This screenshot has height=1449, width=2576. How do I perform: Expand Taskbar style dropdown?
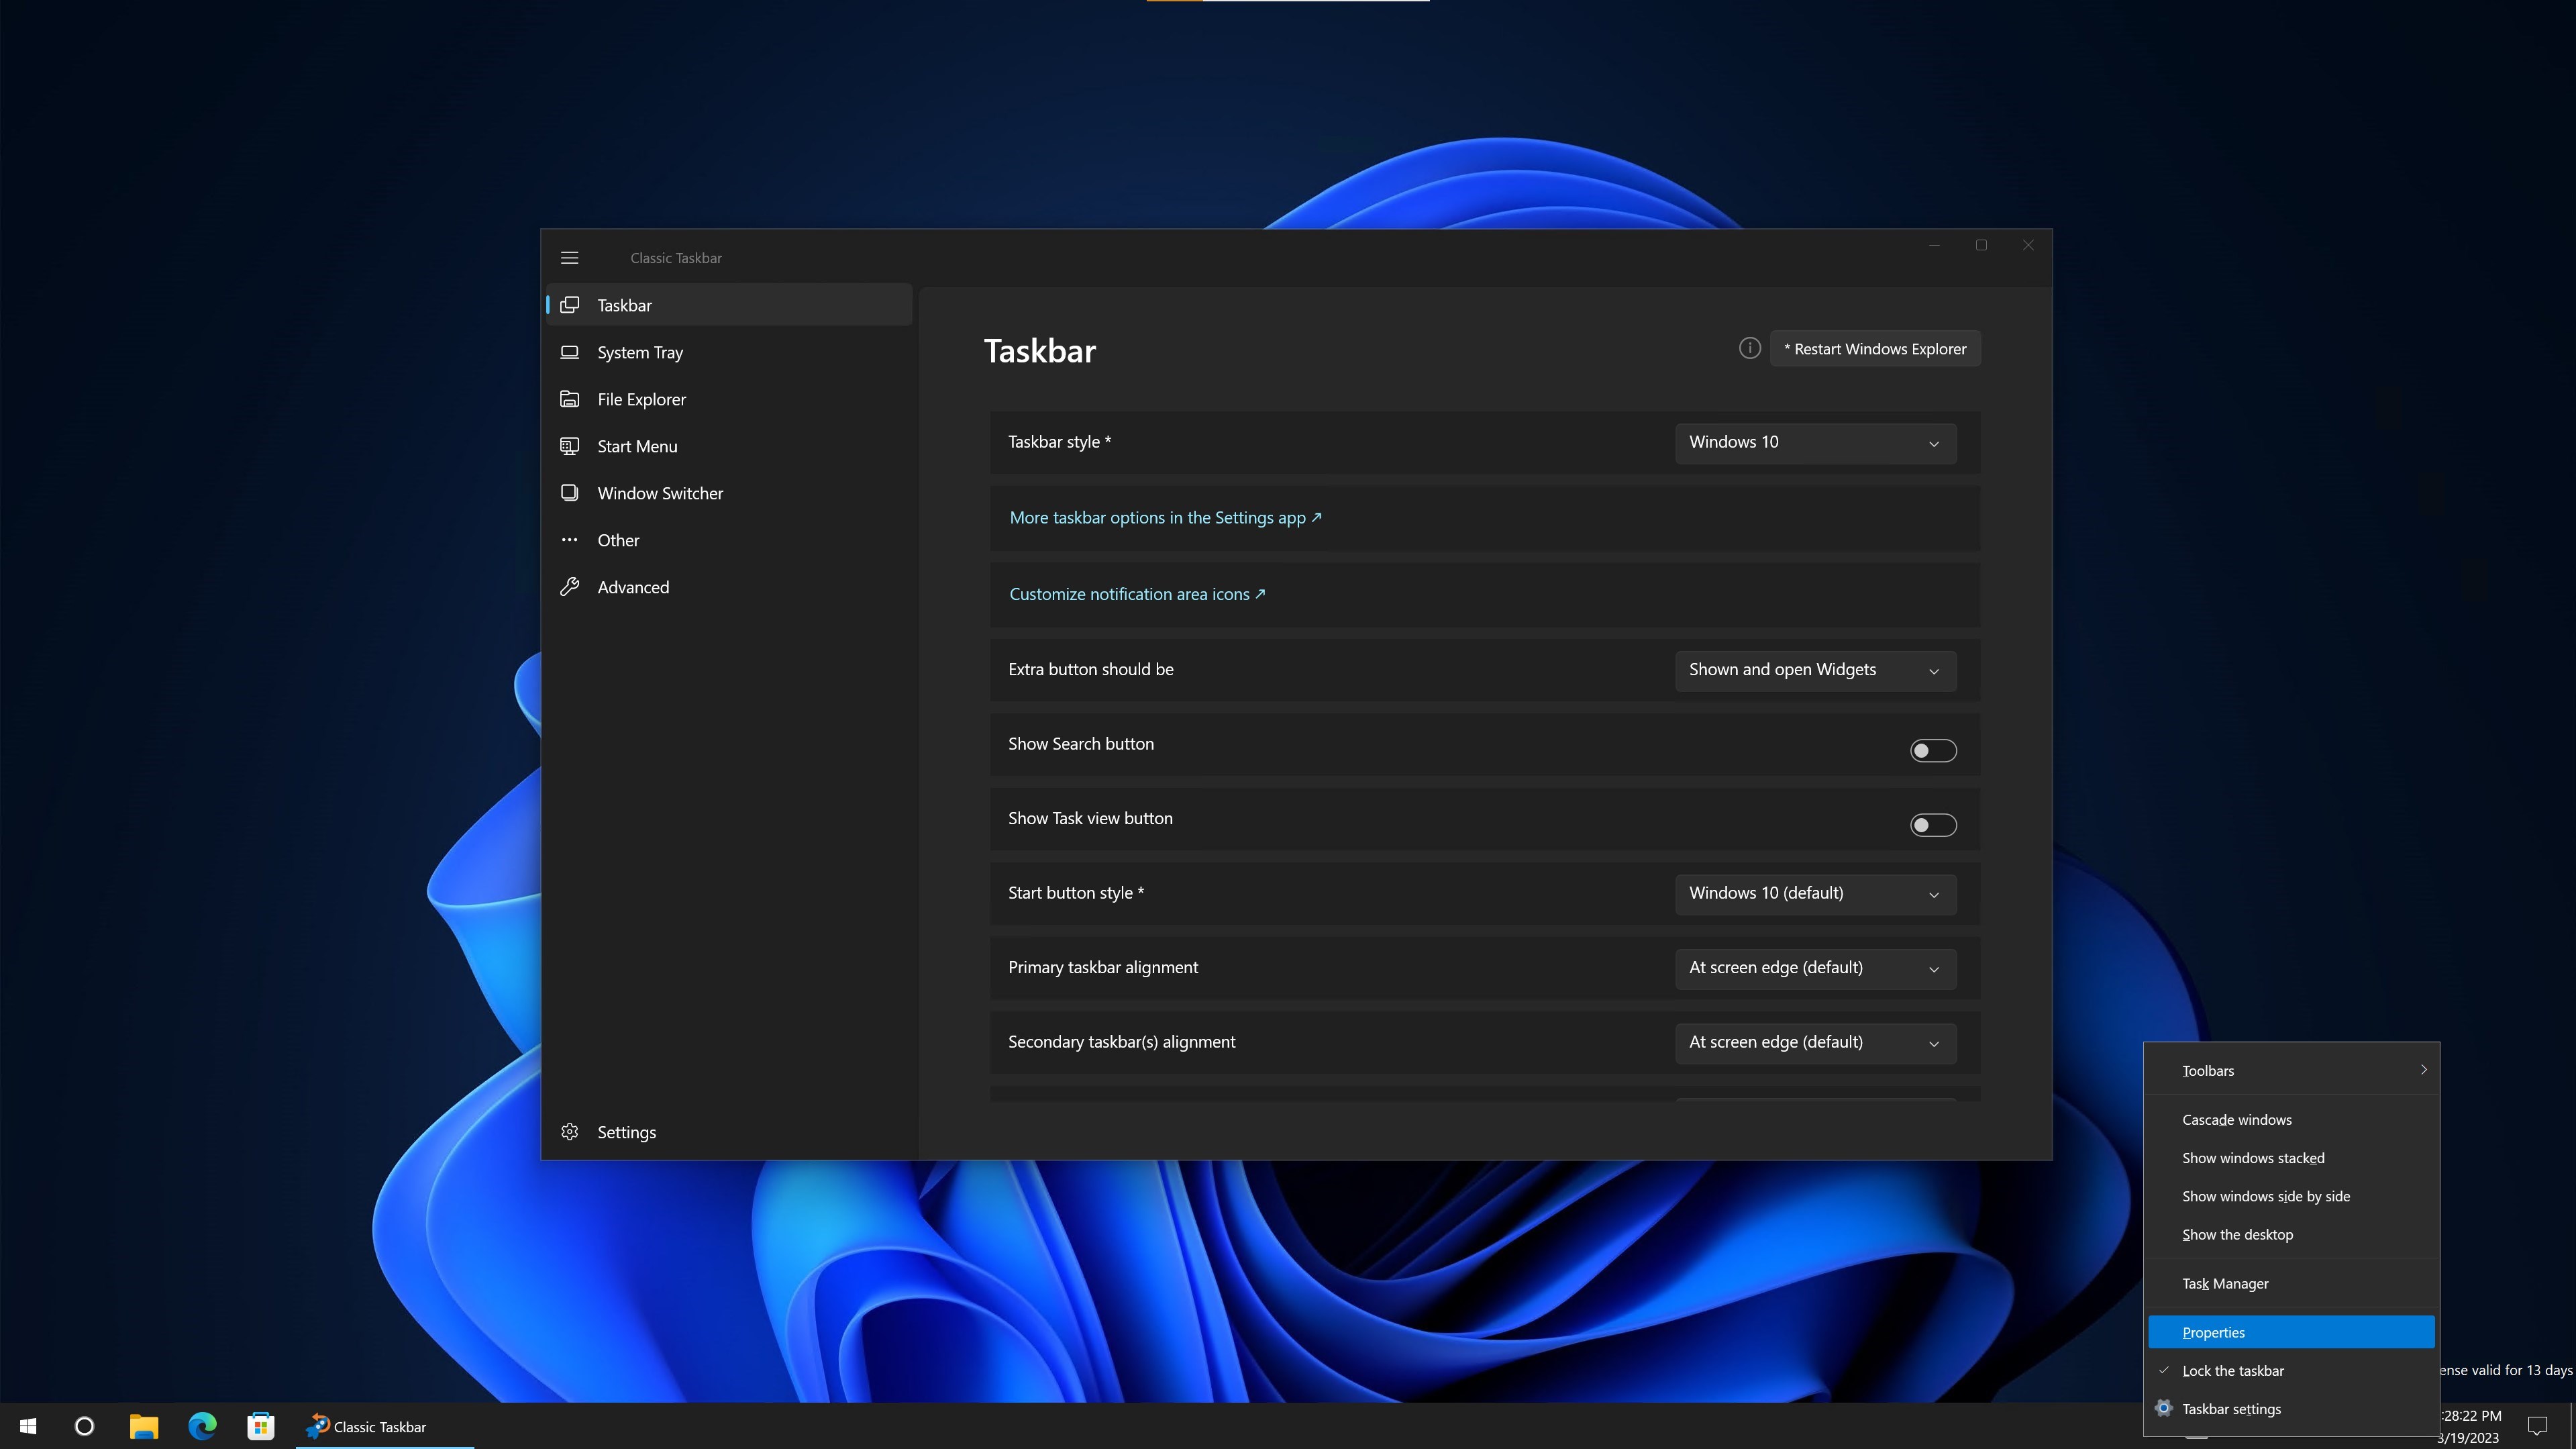coord(1814,443)
